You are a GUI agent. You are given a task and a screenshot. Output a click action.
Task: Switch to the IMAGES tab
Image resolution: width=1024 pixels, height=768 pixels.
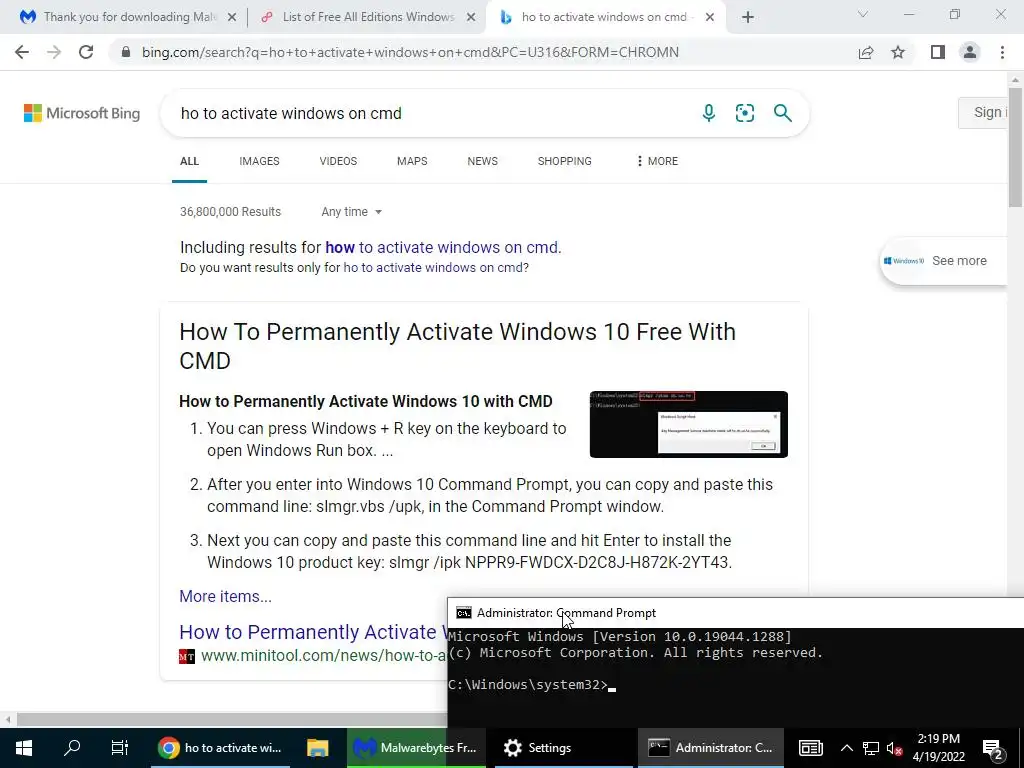click(259, 161)
